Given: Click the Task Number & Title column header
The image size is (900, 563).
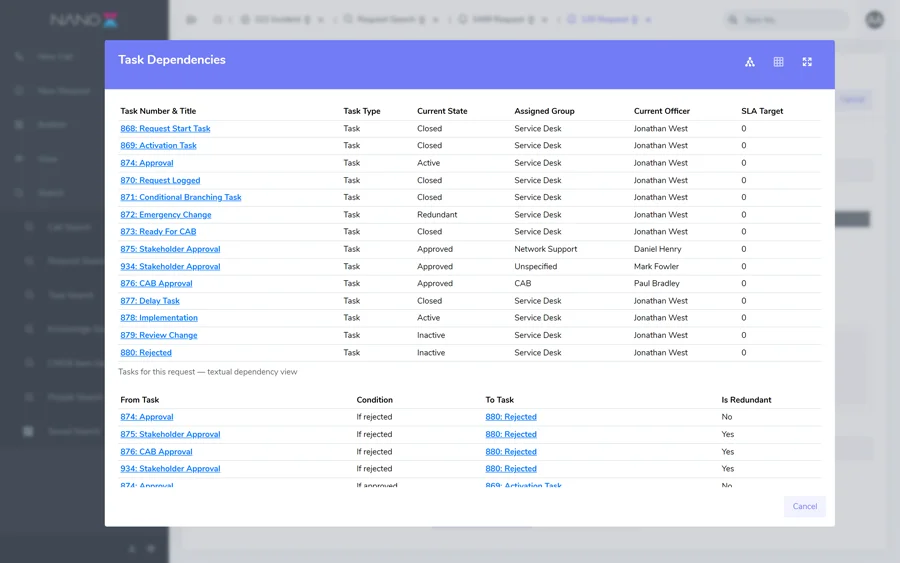Looking at the screenshot, I should (158, 111).
